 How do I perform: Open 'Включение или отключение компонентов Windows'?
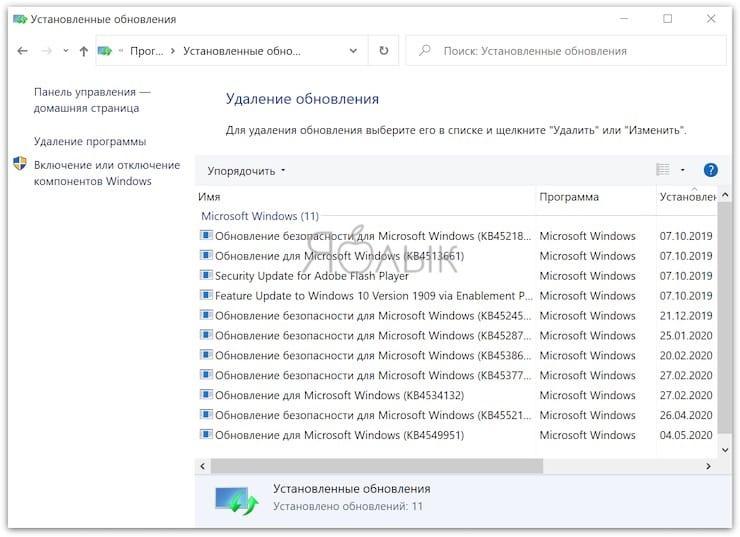click(107, 173)
